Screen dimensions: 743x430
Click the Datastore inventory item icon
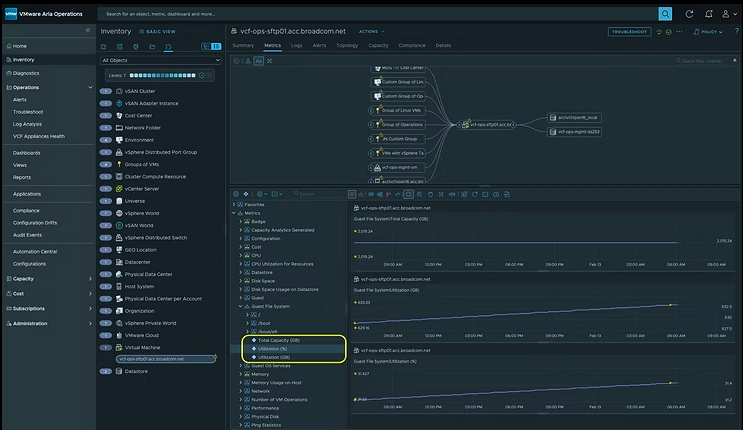click(119, 371)
